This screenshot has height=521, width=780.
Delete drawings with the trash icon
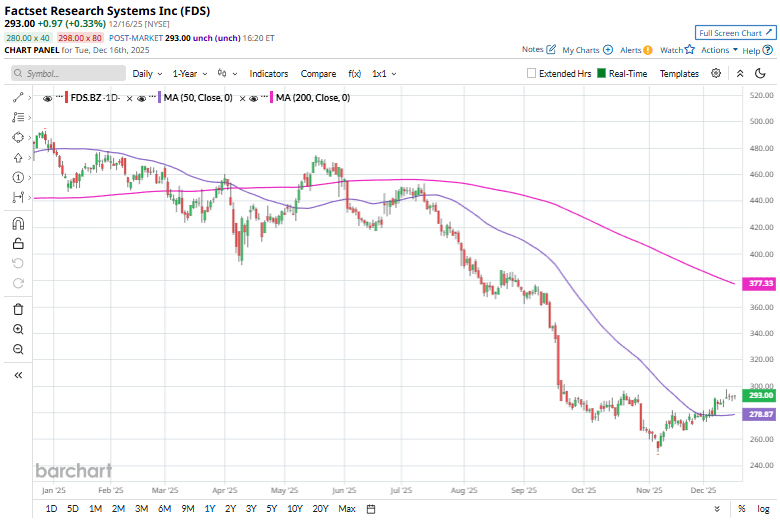pos(18,309)
